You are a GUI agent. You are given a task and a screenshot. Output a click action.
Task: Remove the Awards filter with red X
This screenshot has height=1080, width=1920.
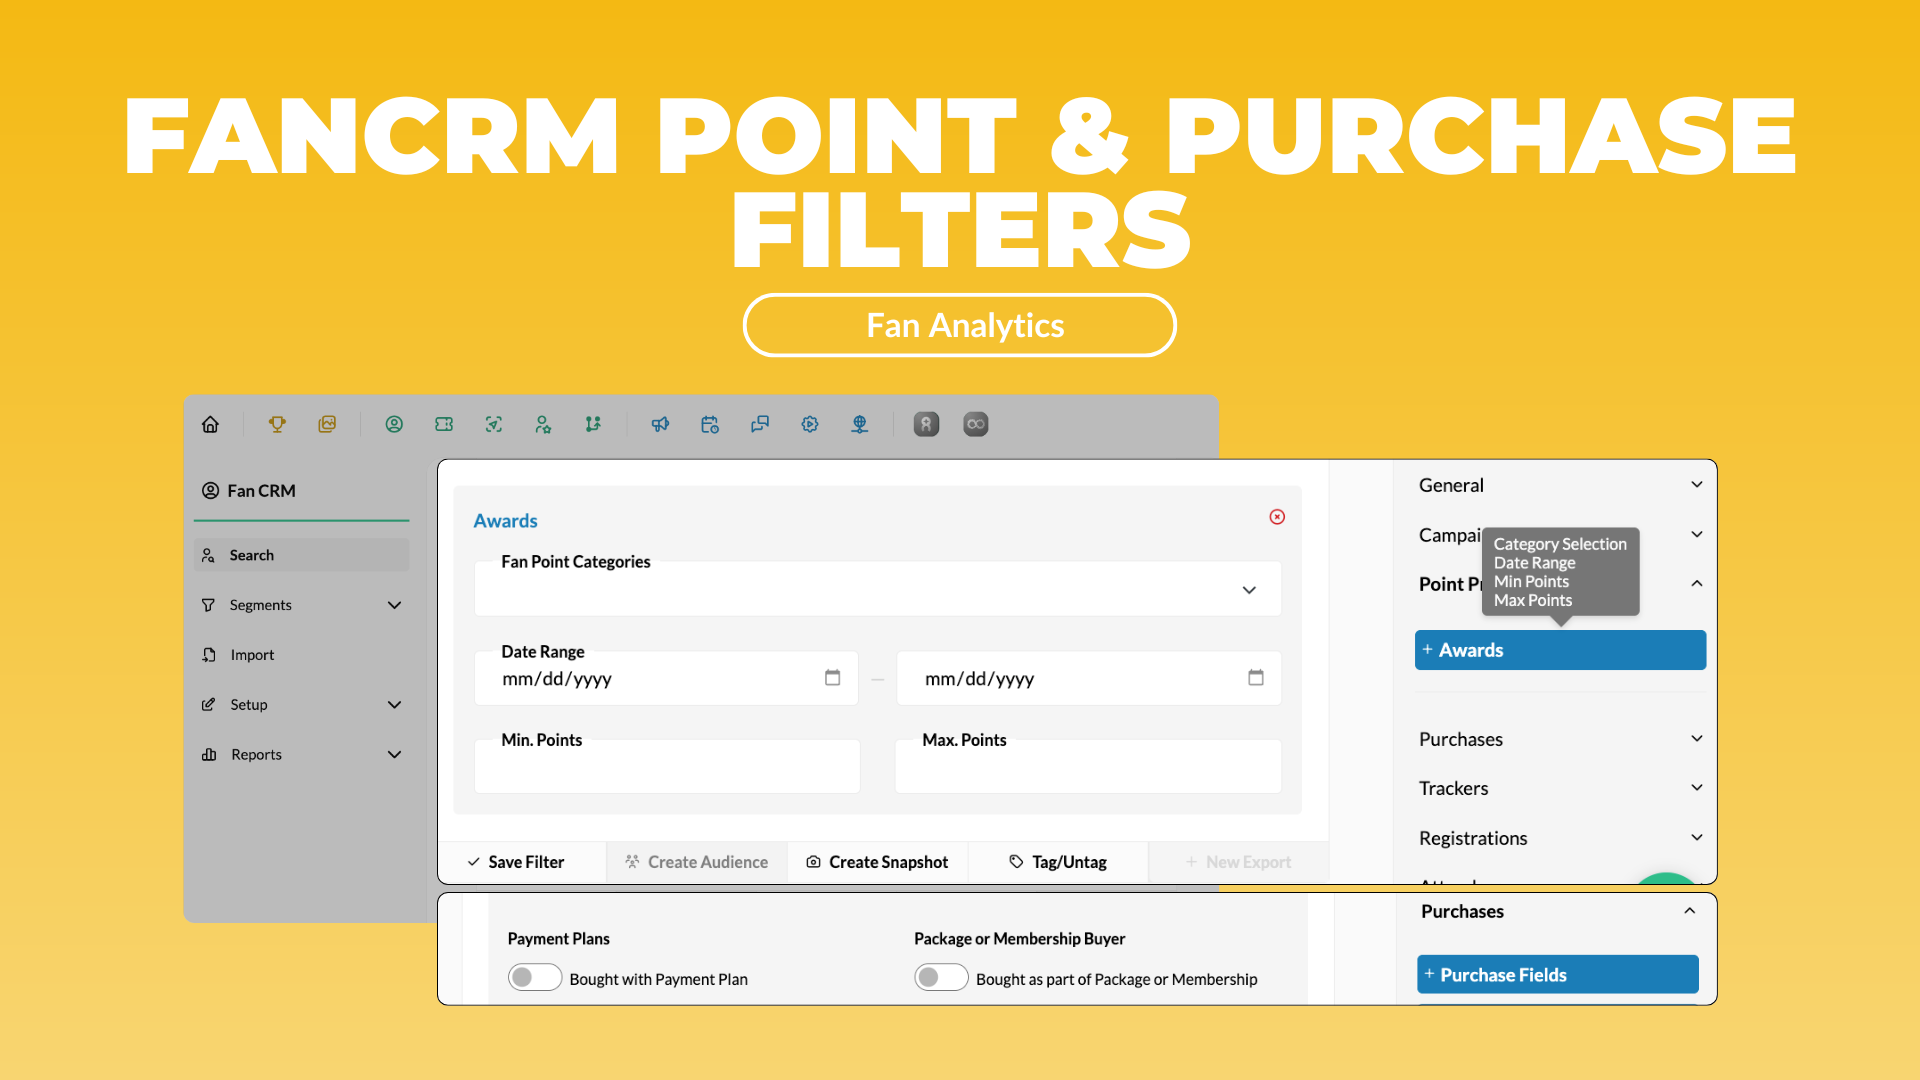coord(1277,517)
